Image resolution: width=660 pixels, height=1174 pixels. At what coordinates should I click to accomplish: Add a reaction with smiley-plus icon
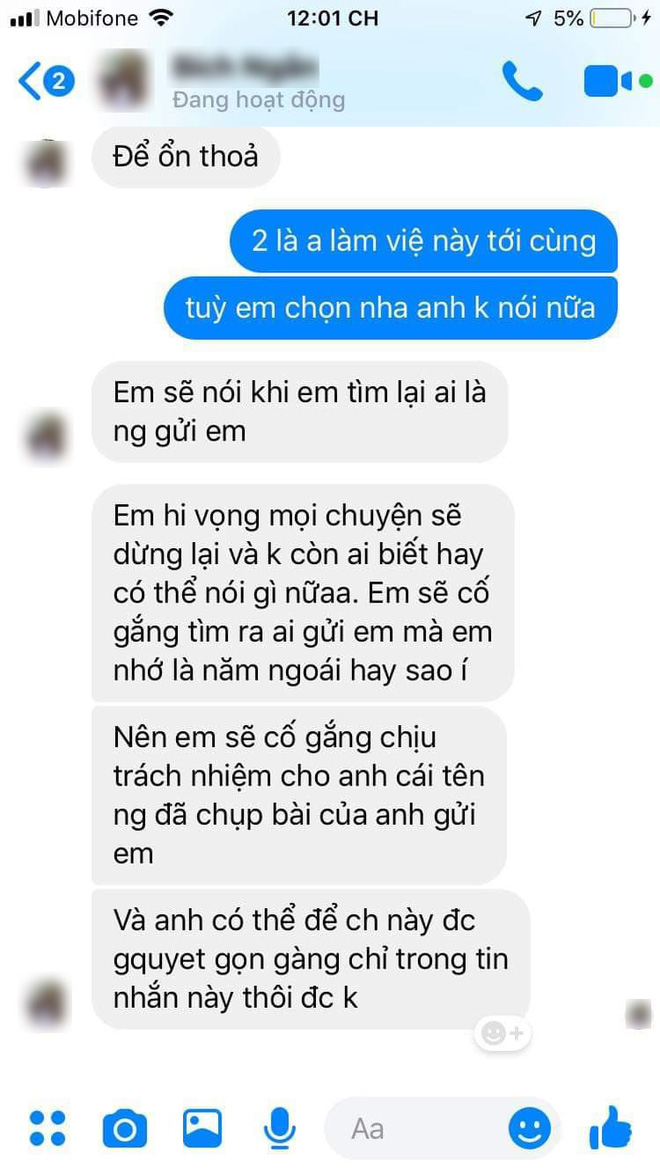[503, 1034]
